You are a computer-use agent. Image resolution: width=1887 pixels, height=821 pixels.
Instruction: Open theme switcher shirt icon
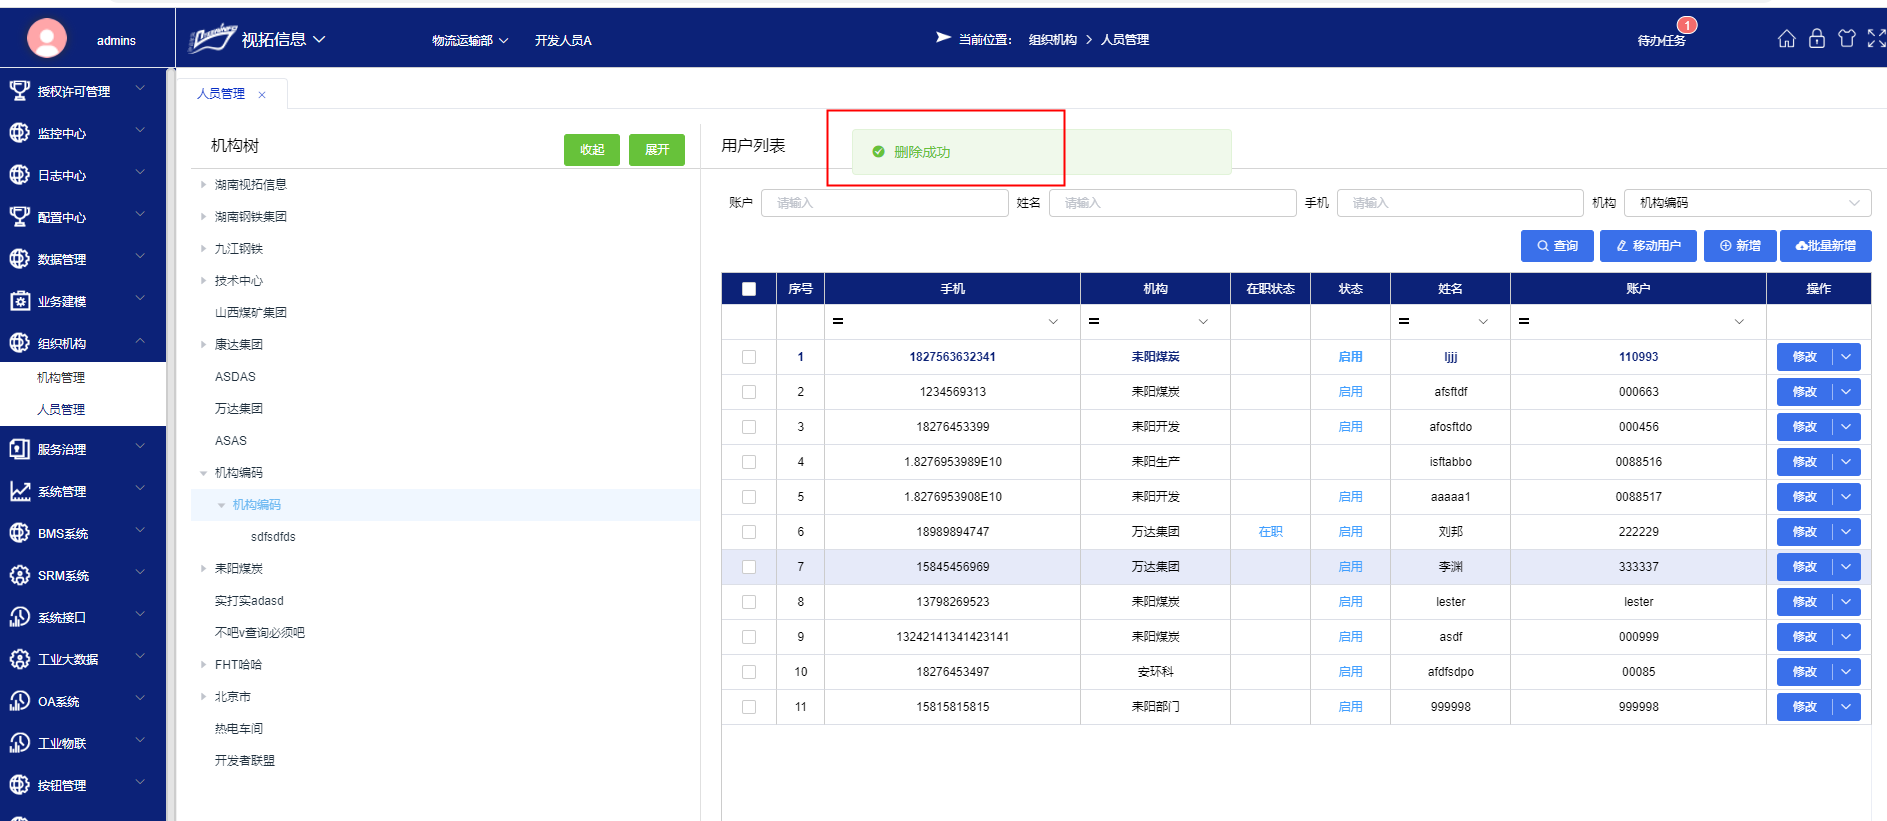pos(1847,39)
